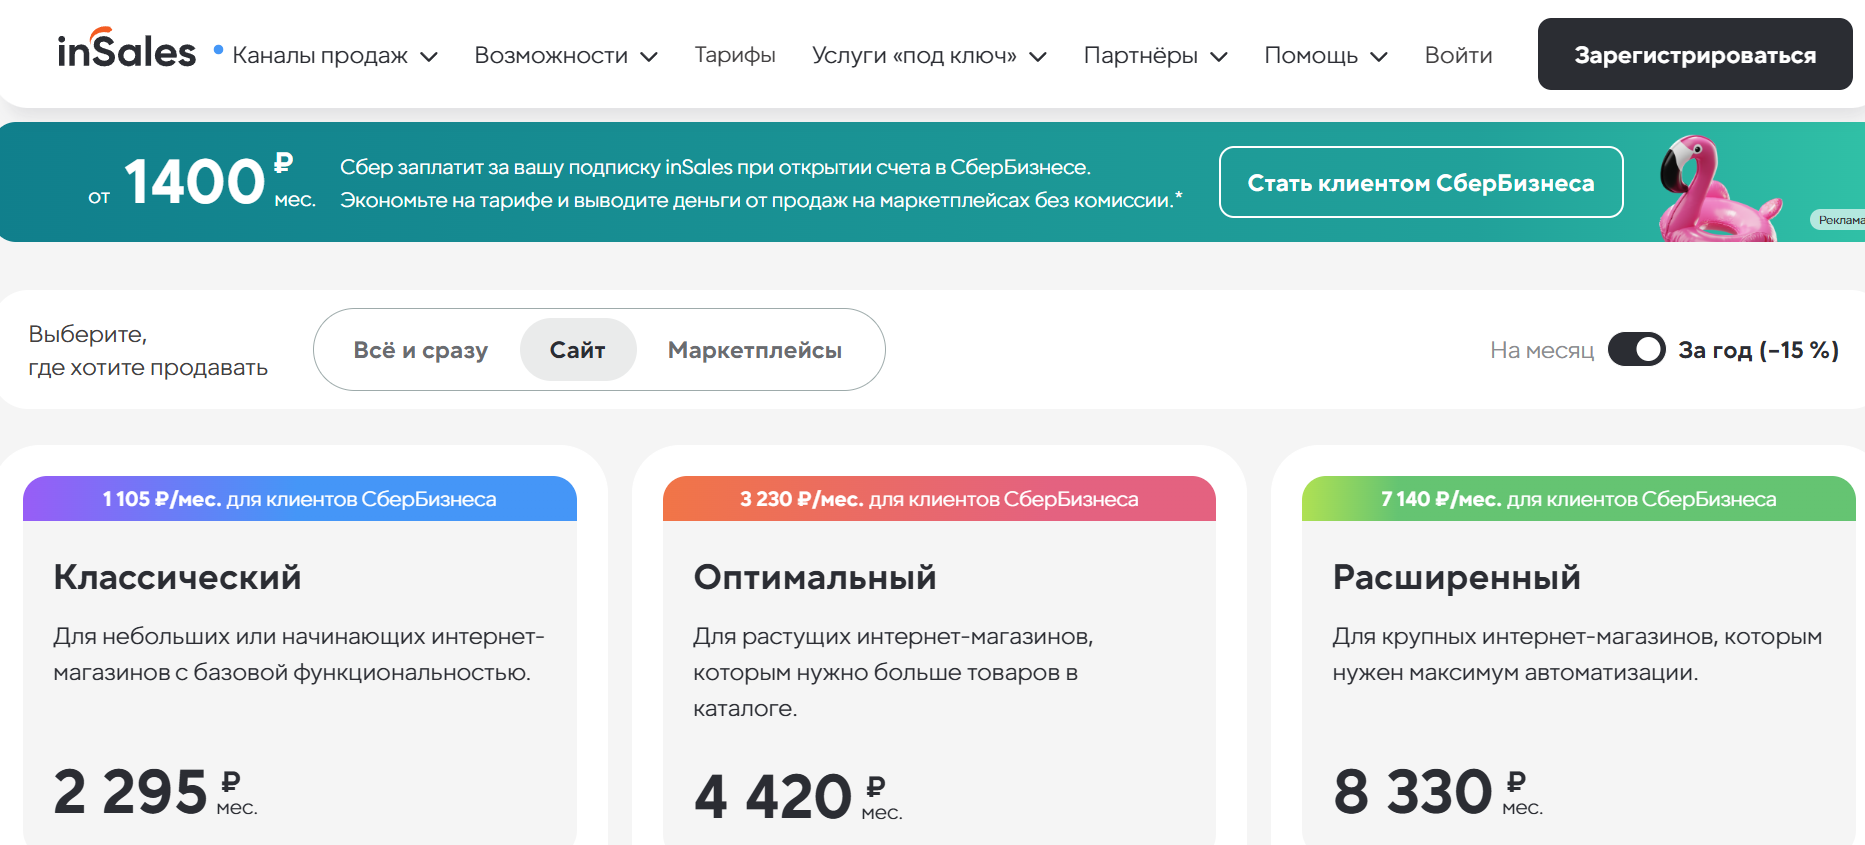Screen dimensions: 1865x845
Task: Choose the "Сайт" sales channel option
Action: coord(577,350)
